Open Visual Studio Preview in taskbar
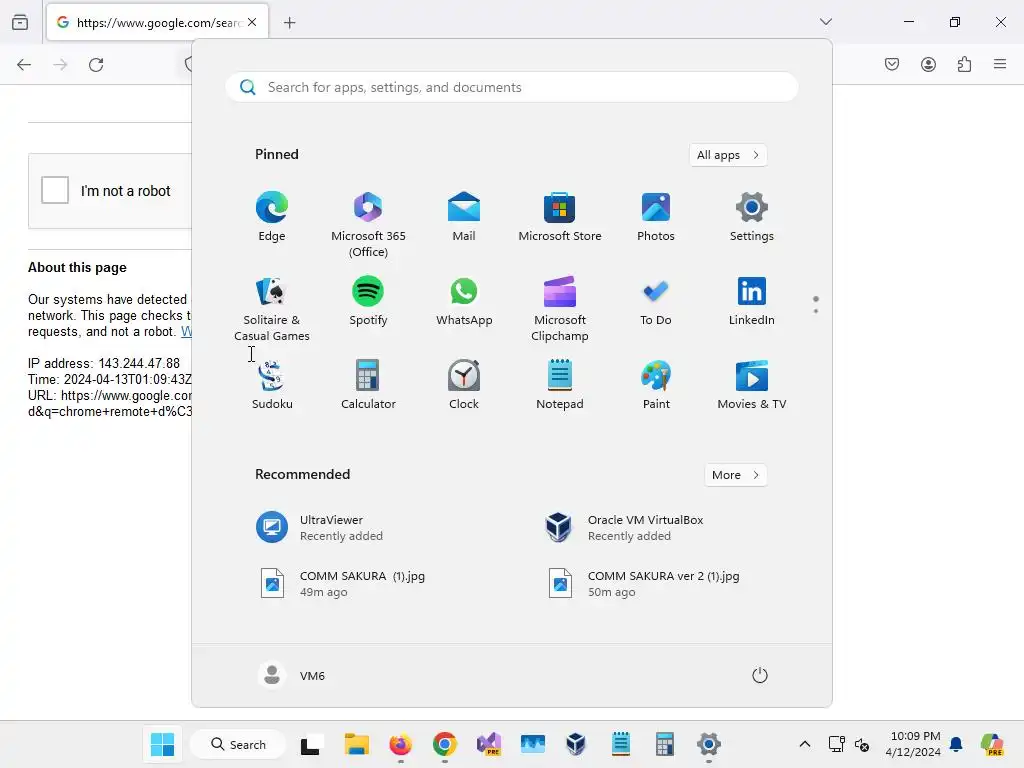 [488, 744]
